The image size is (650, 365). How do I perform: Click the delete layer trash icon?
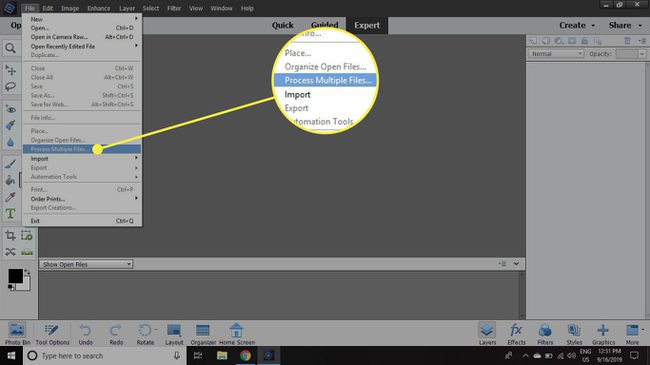click(x=627, y=41)
